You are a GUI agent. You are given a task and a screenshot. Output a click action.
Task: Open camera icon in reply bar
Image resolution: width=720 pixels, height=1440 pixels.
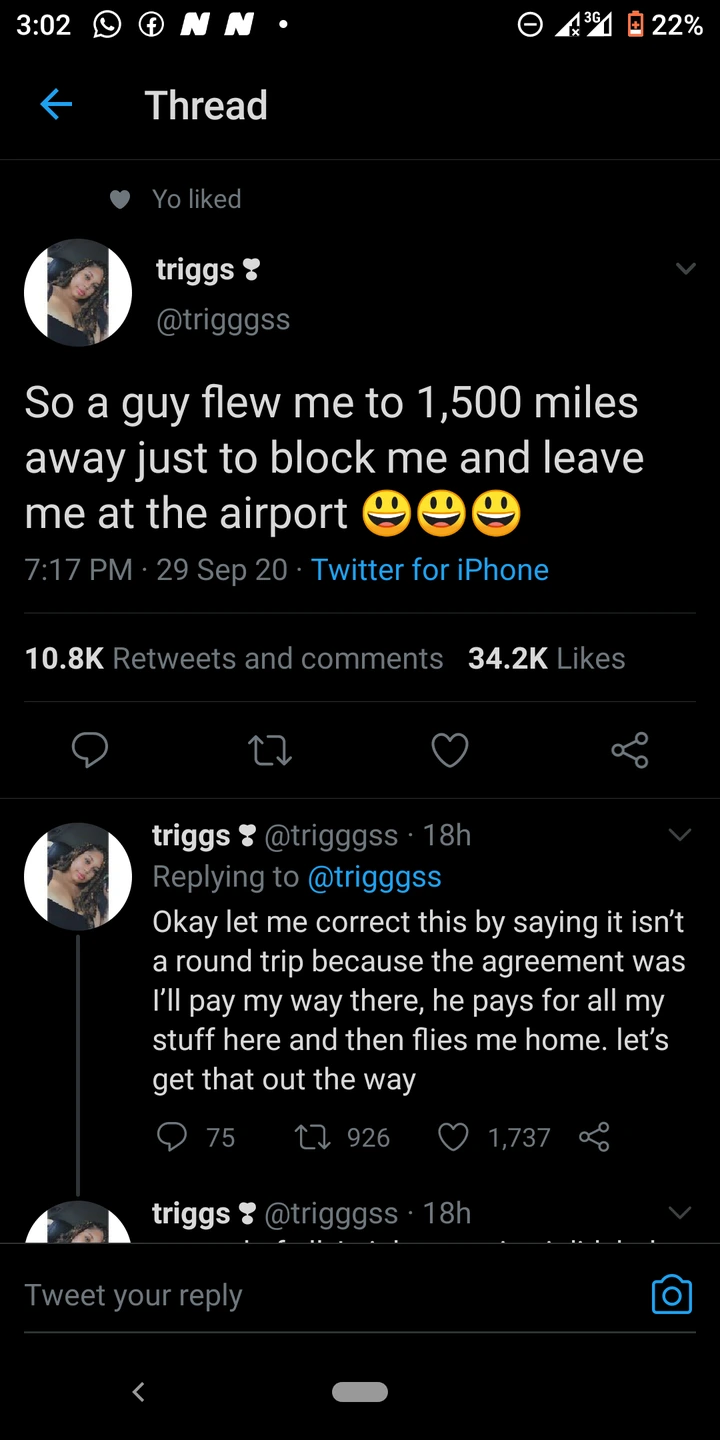(x=671, y=1294)
